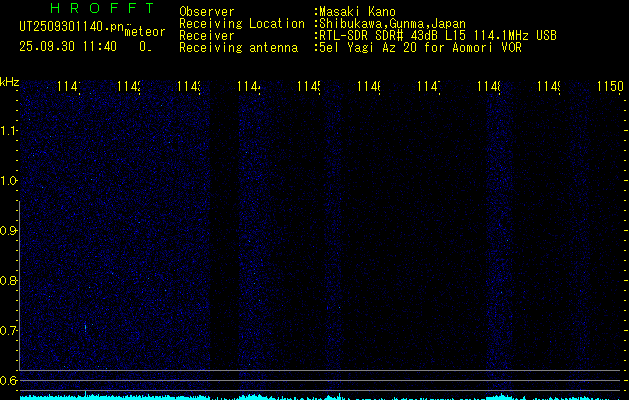Click the green 'meteor' label
Viewport: 629px width, 400px height.
click(145, 32)
